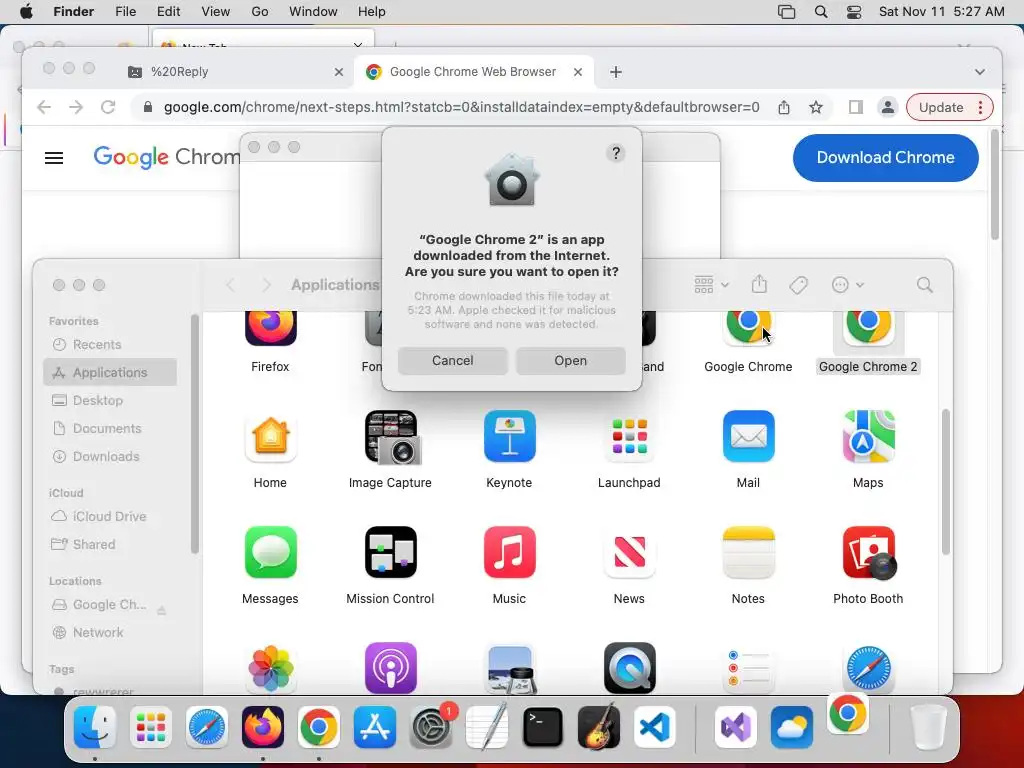Toggle Chrome's side panel icon

(x=856, y=107)
